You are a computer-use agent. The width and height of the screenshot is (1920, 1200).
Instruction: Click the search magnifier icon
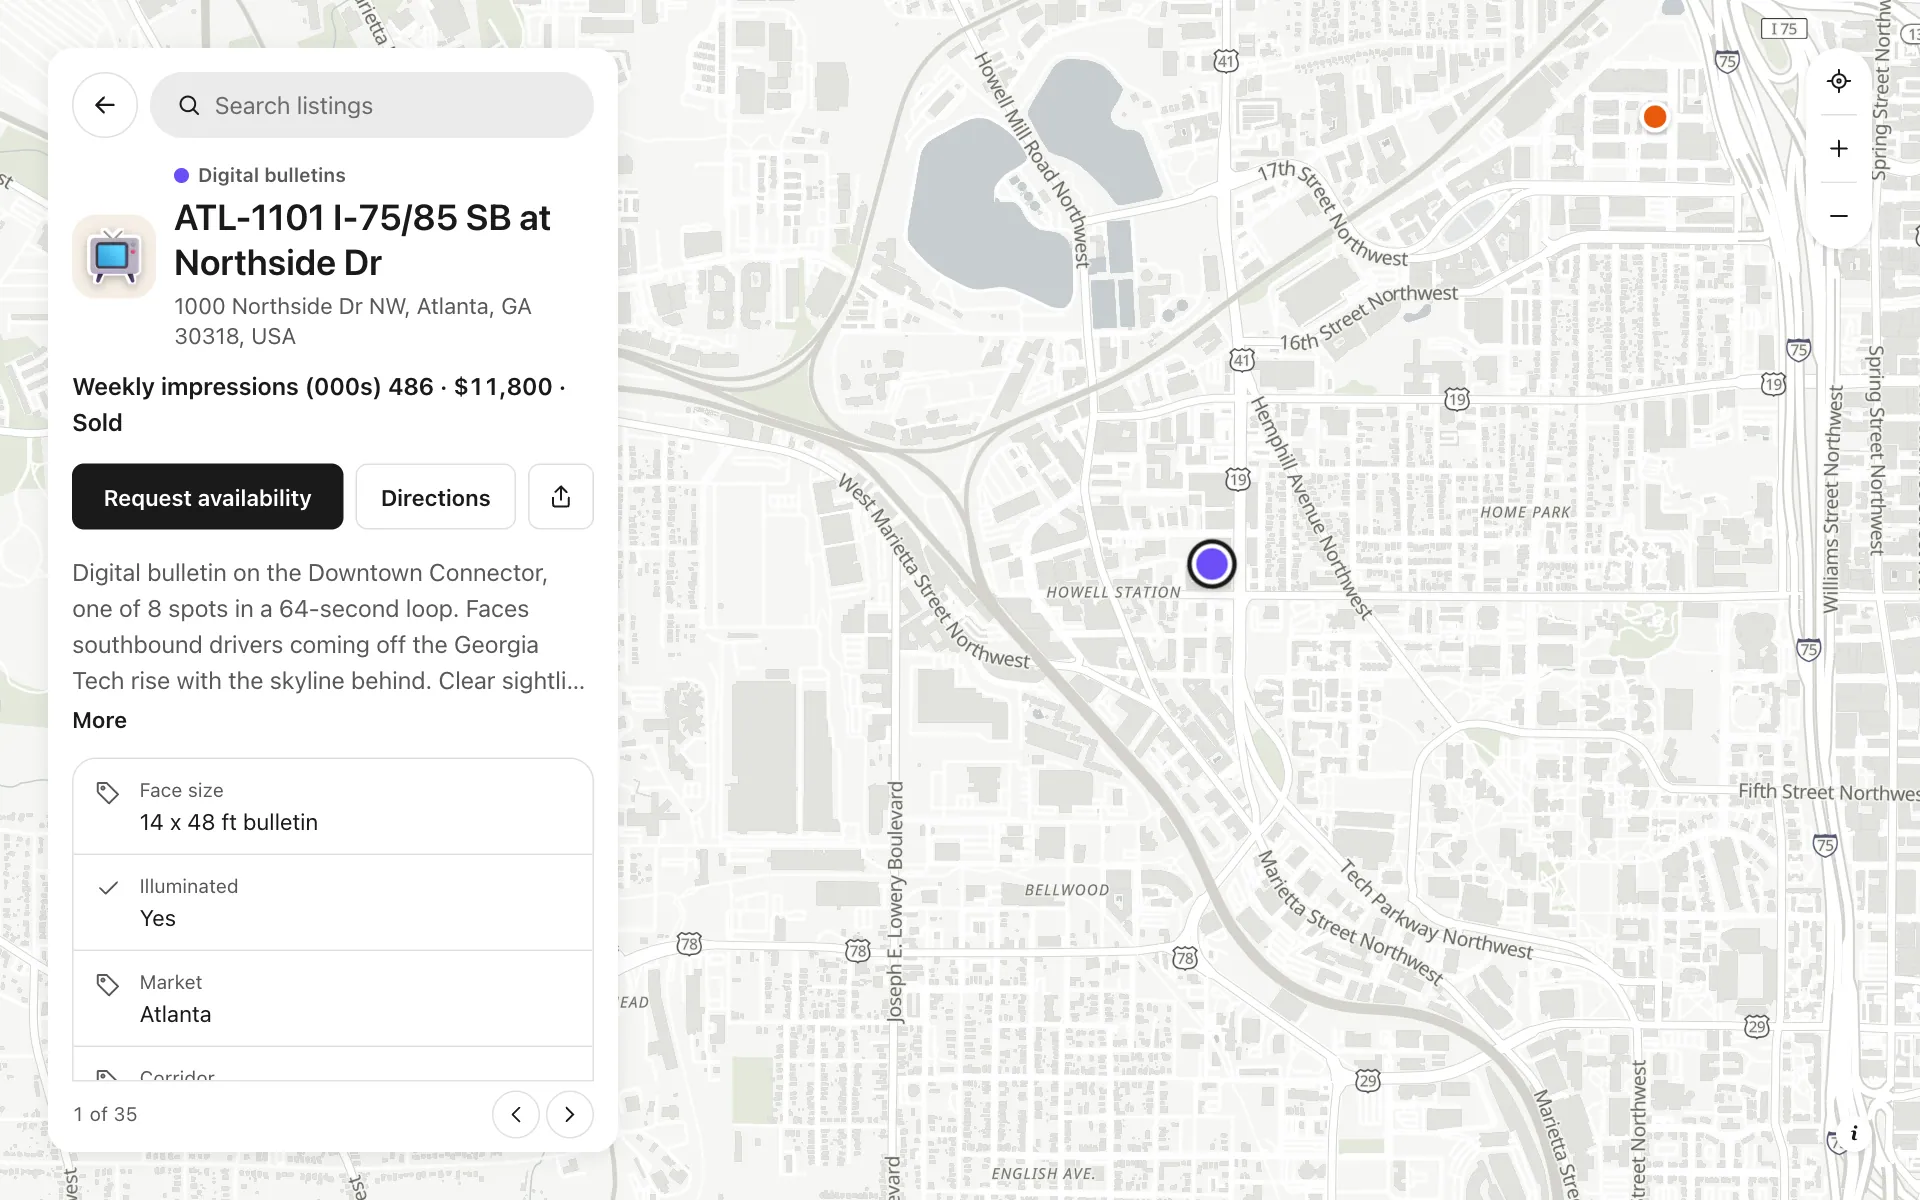coord(189,105)
